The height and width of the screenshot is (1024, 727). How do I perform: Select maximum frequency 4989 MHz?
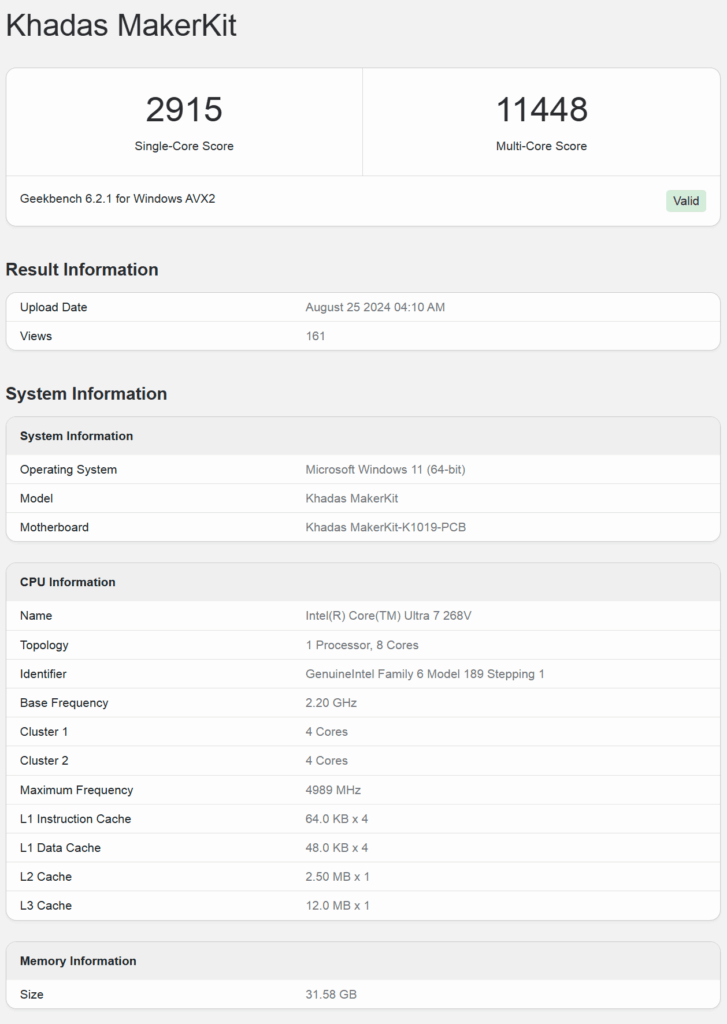pyautogui.click(x=333, y=790)
